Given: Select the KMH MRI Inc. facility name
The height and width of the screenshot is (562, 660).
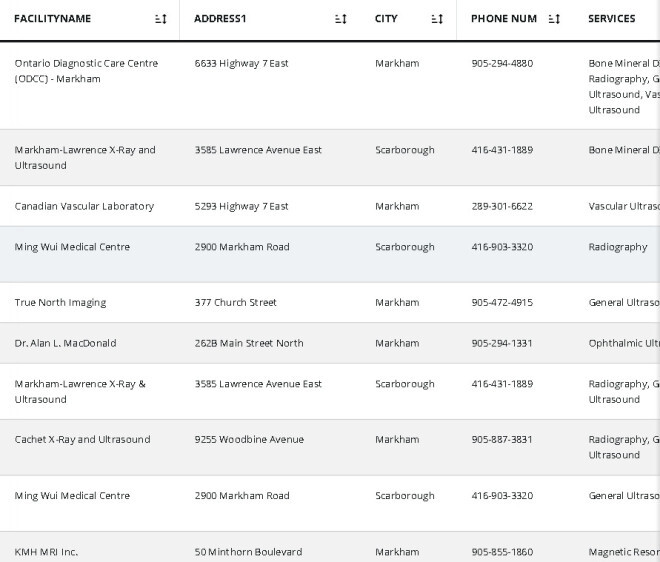Looking at the screenshot, I should [46, 552].
